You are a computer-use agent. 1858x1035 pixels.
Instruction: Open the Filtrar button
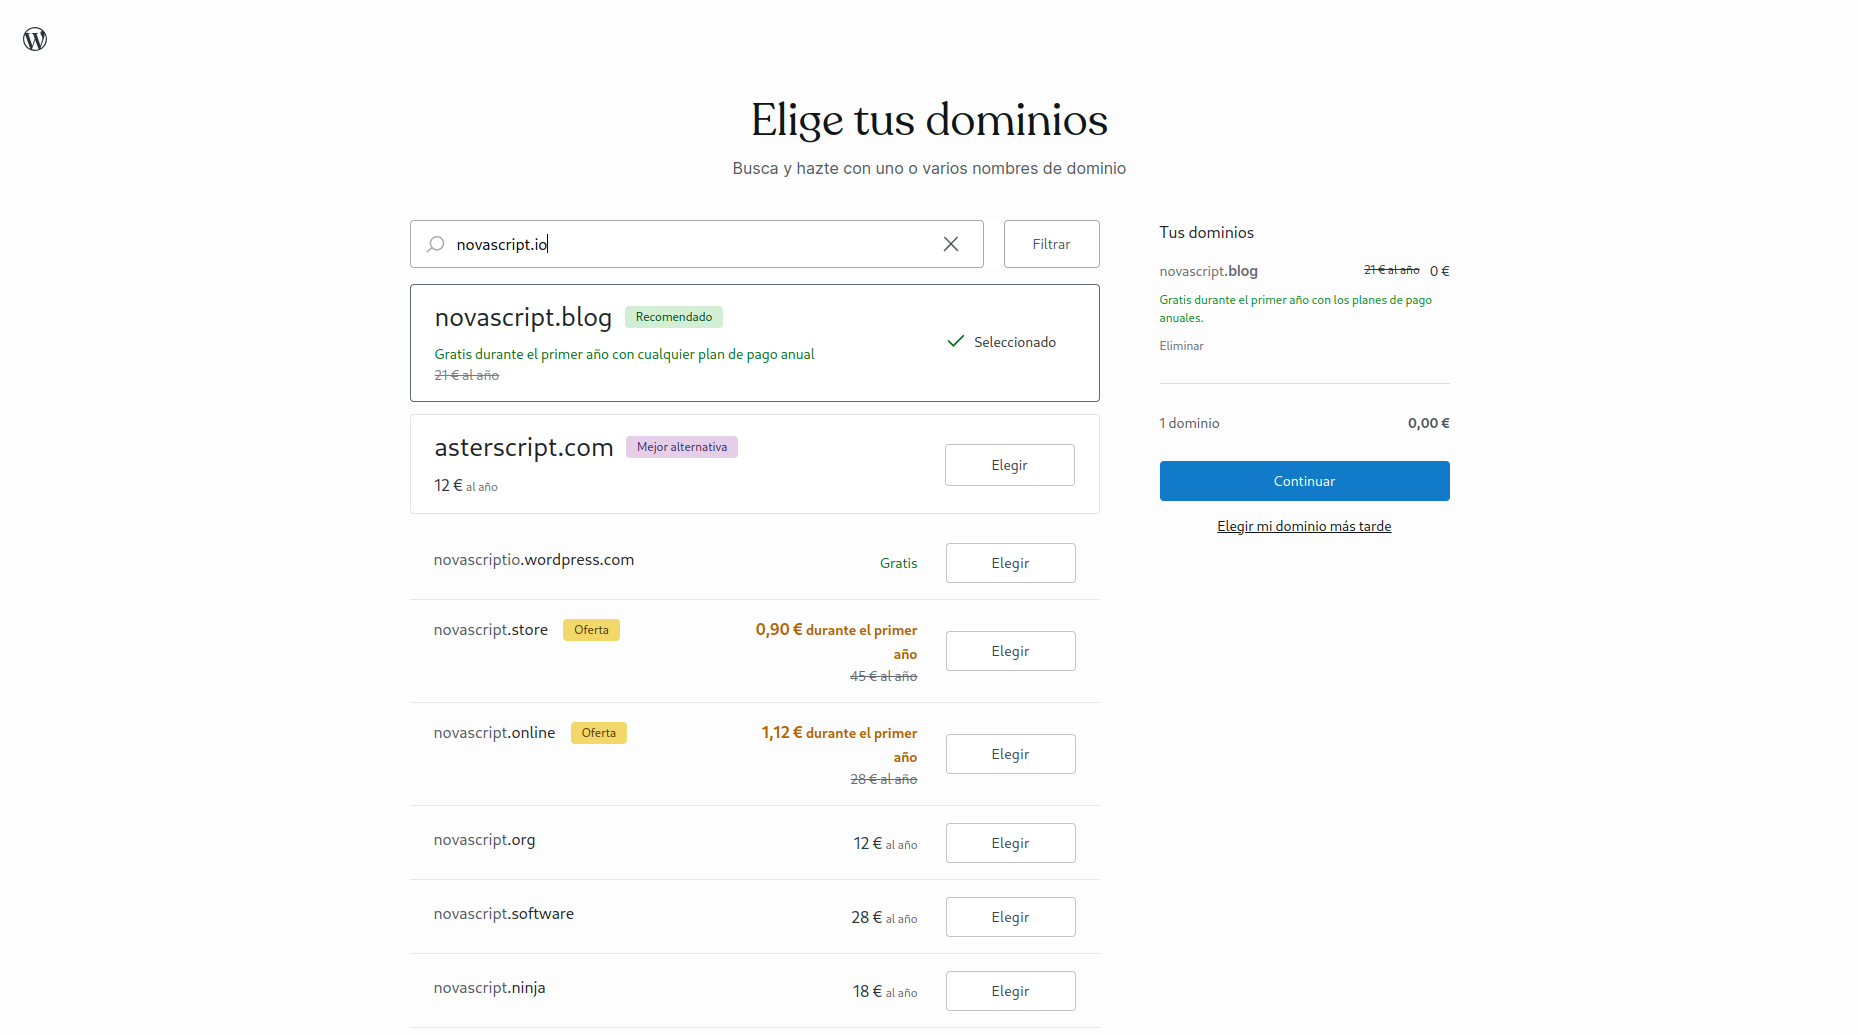(1051, 244)
